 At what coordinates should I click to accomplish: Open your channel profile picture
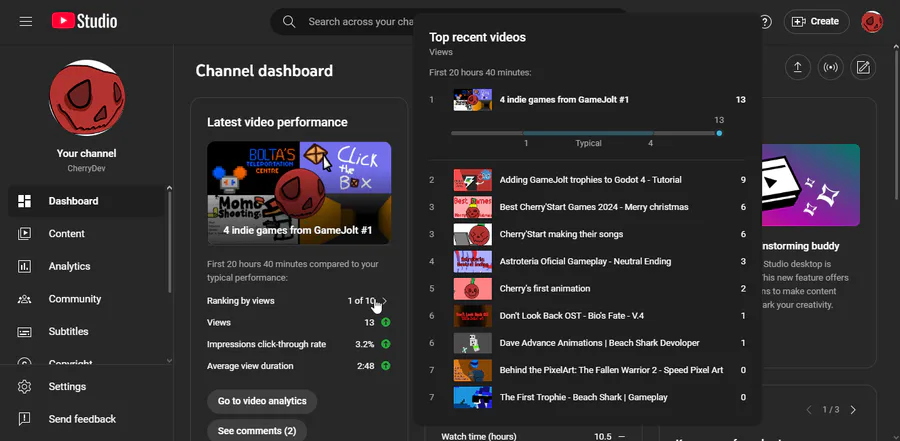click(87, 98)
